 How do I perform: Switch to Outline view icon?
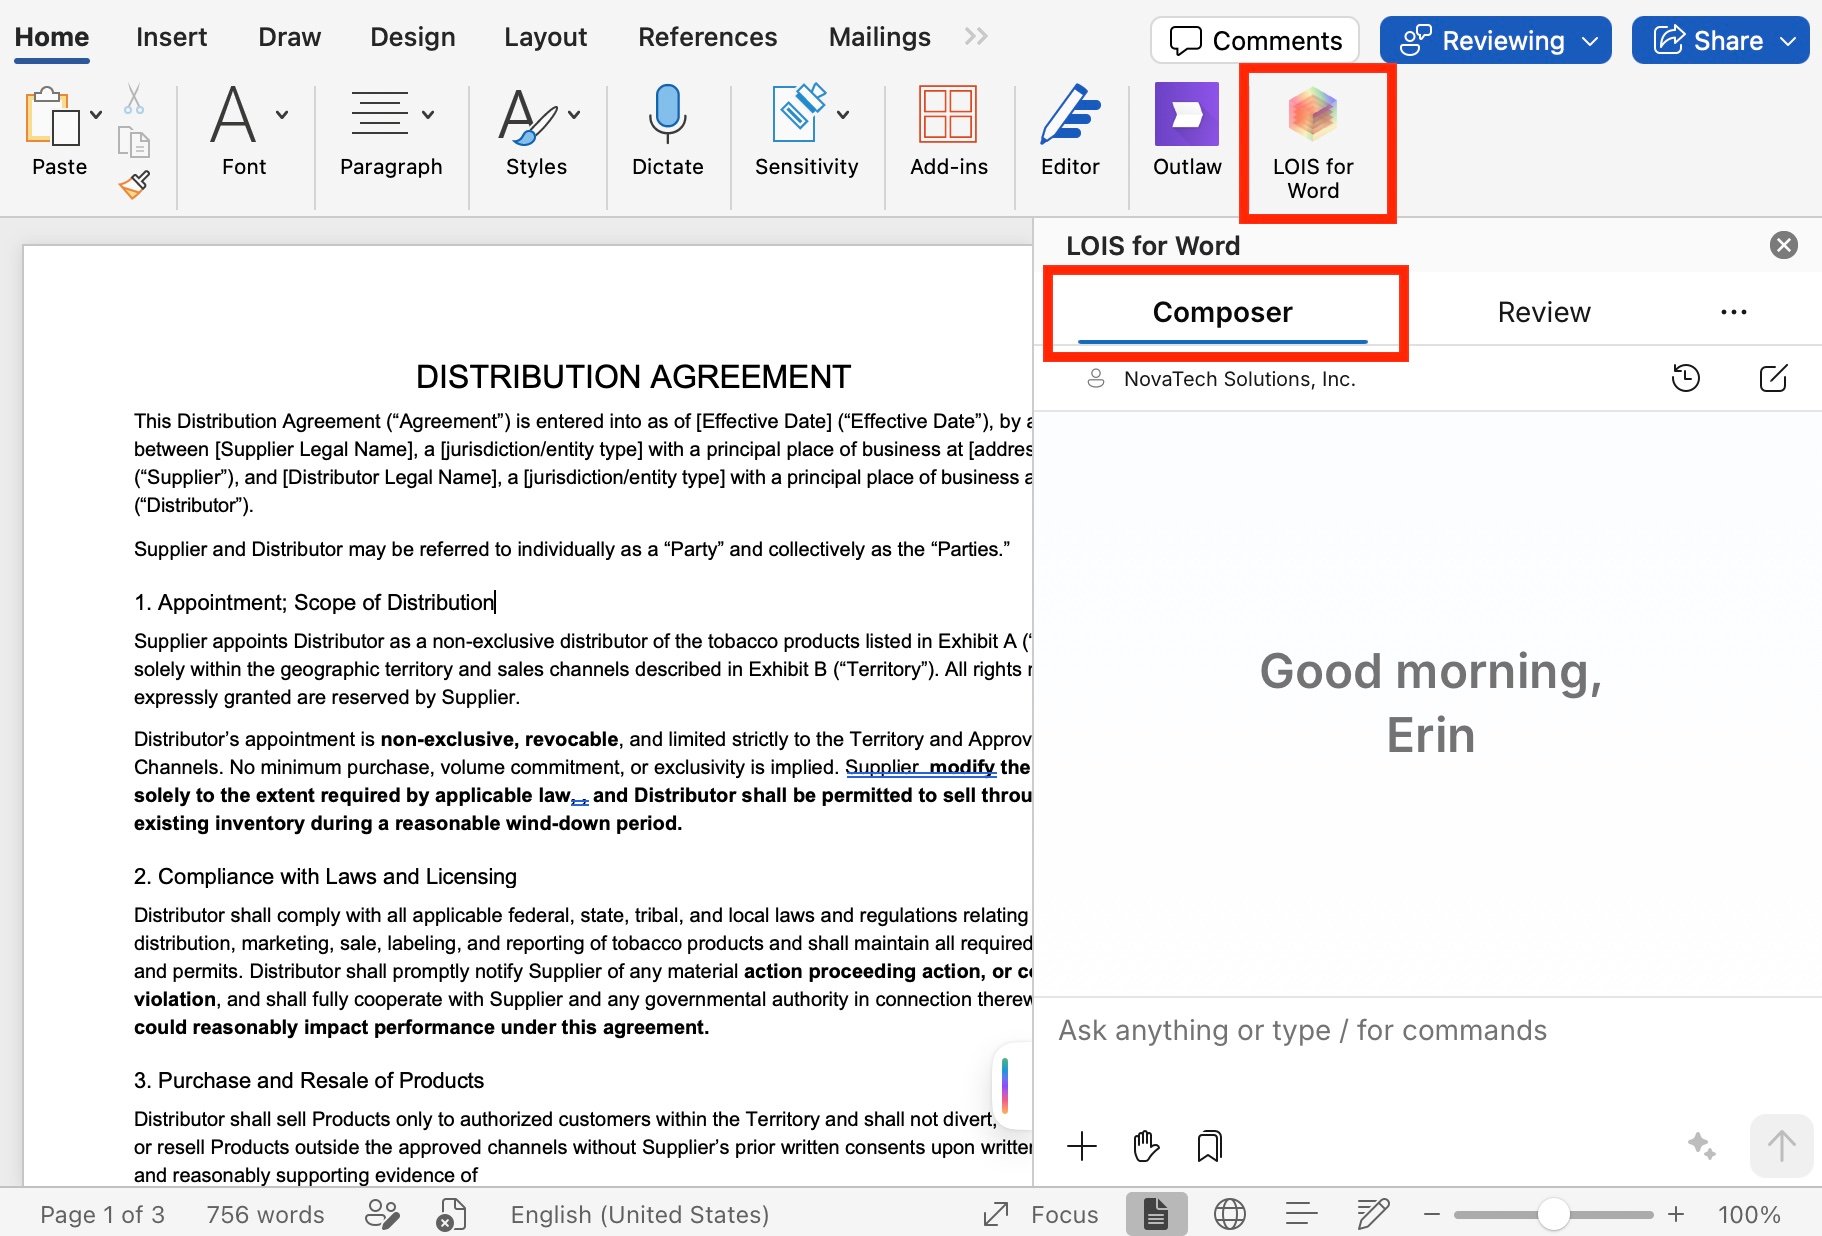click(1301, 1214)
